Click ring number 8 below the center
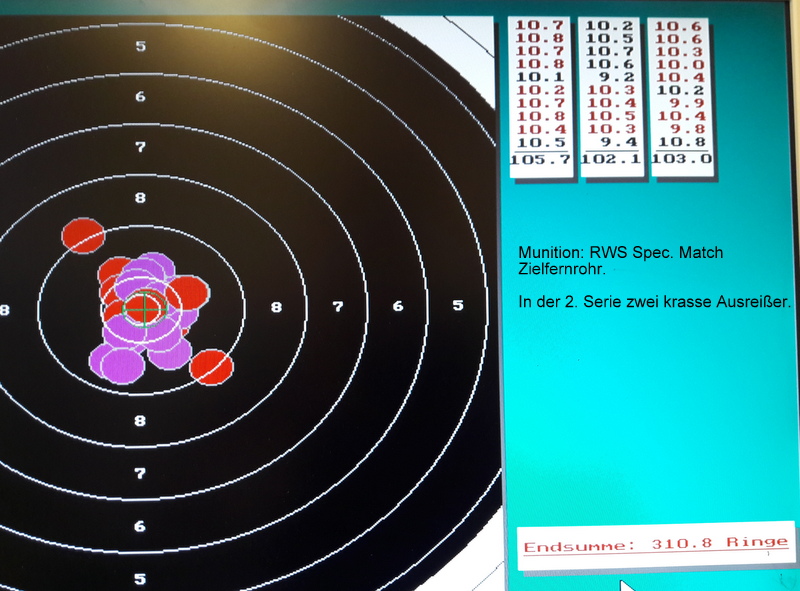 click(x=140, y=420)
